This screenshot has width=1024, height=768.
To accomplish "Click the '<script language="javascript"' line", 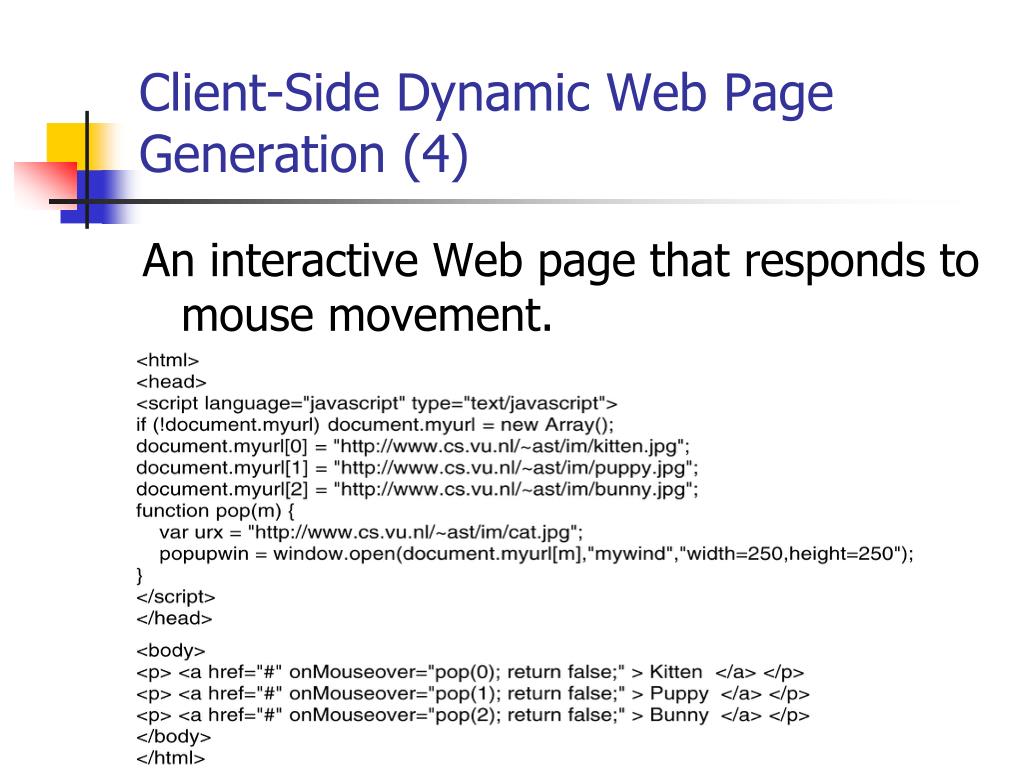I will click(x=377, y=404).
